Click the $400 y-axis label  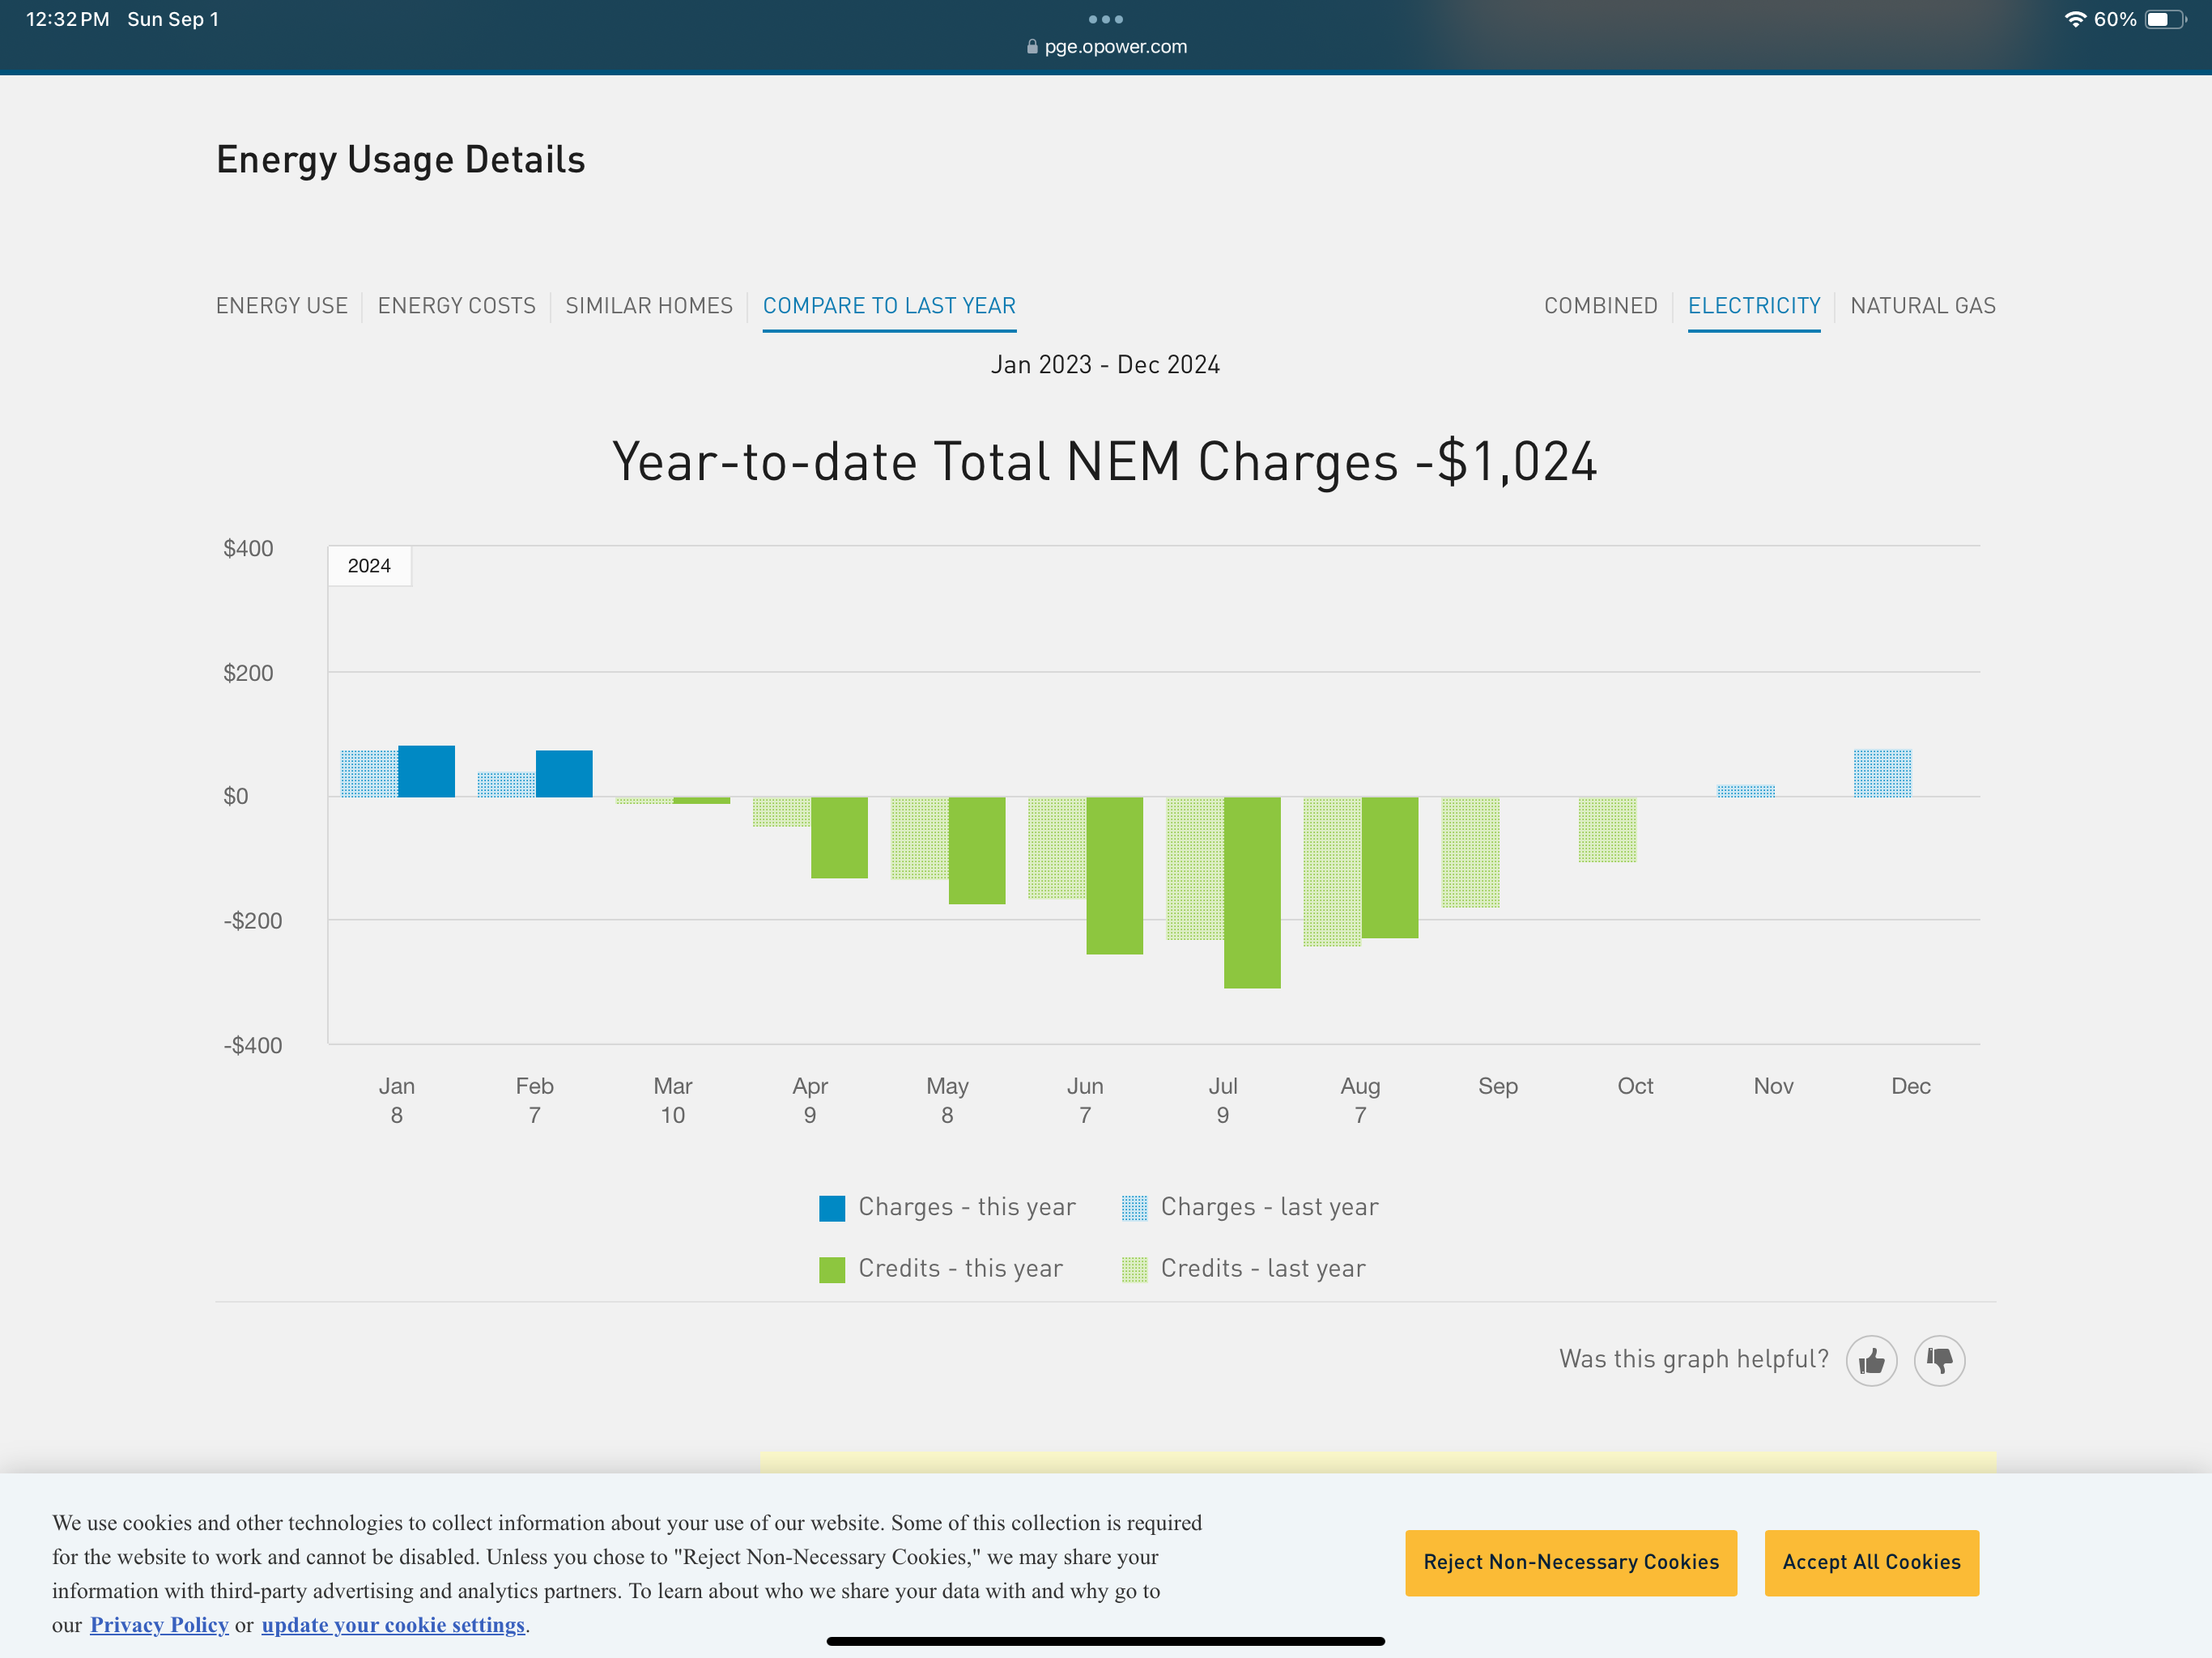click(248, 548)
